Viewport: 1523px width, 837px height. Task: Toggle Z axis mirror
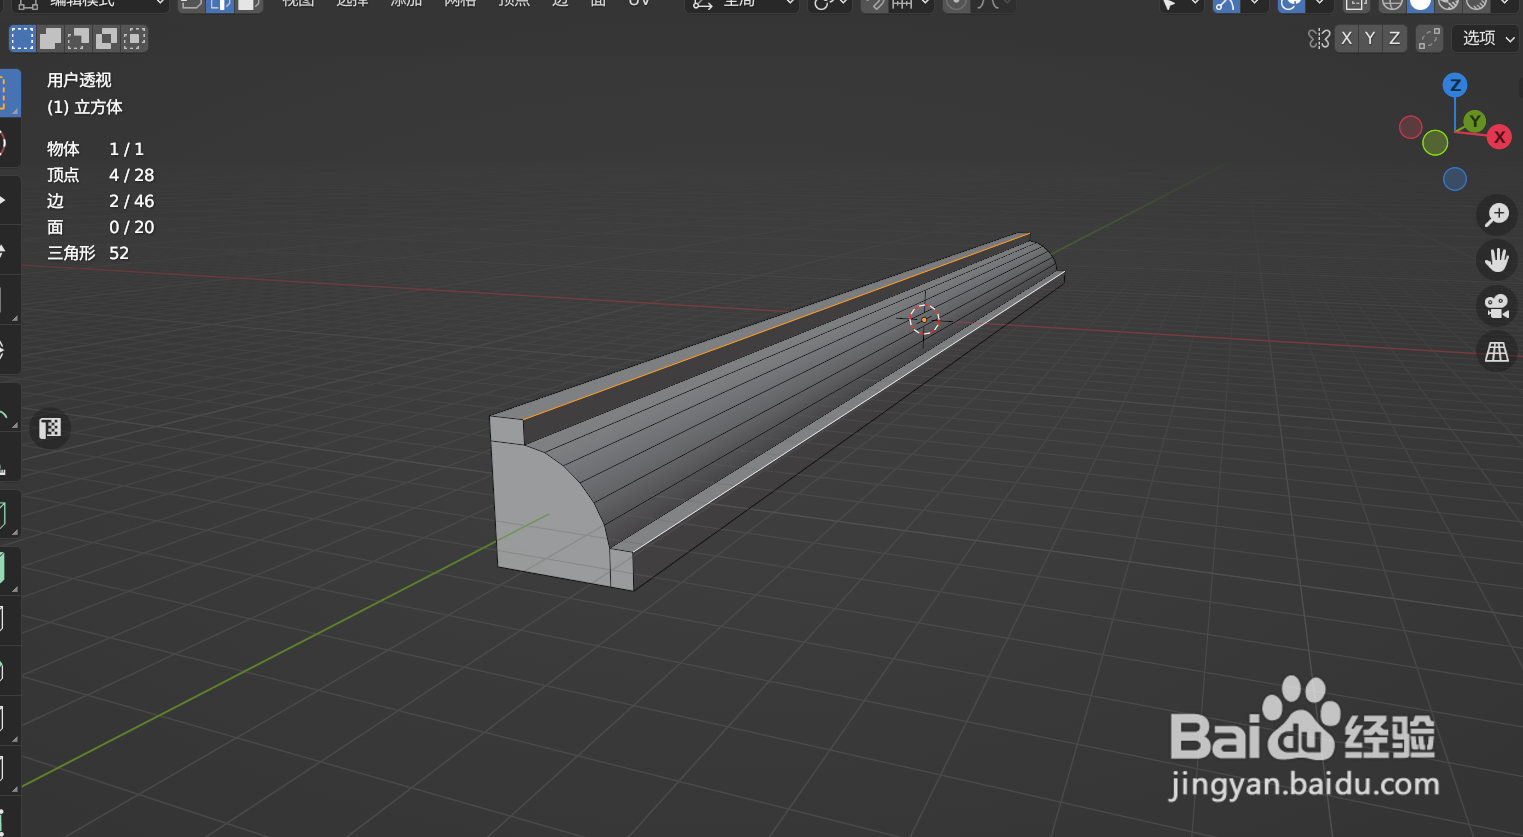pos(1394,39)
